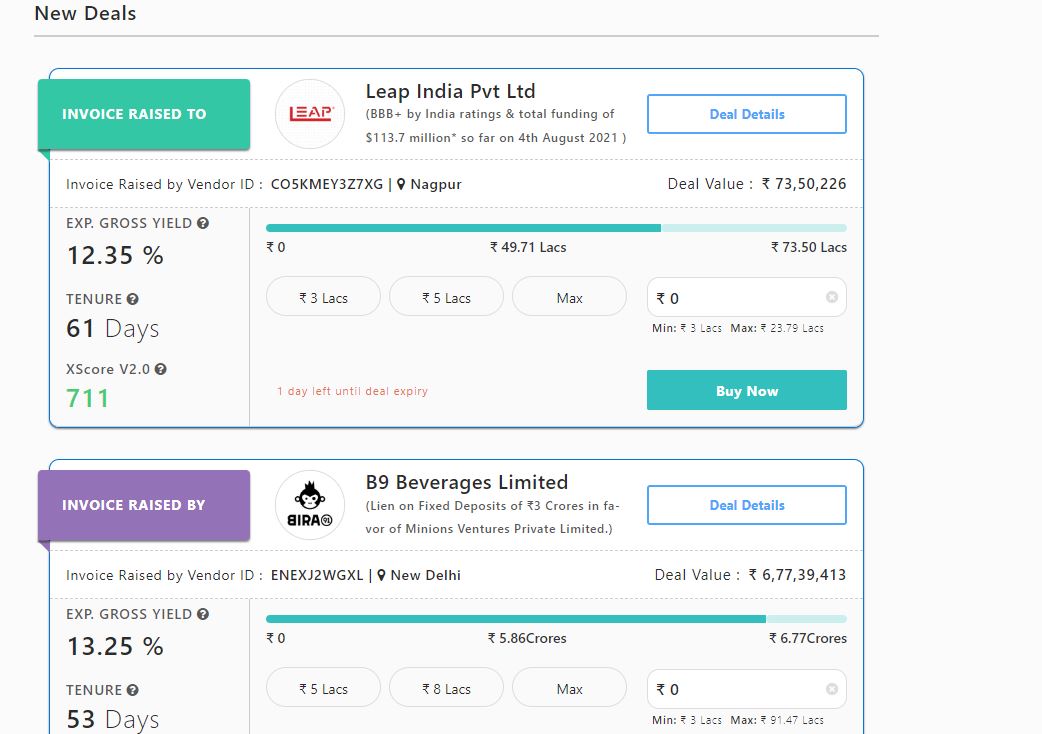The width and height of the screenshot is (1042, 734).
Task: Click the XScore value 711
Action: click(x=87, y=399)
